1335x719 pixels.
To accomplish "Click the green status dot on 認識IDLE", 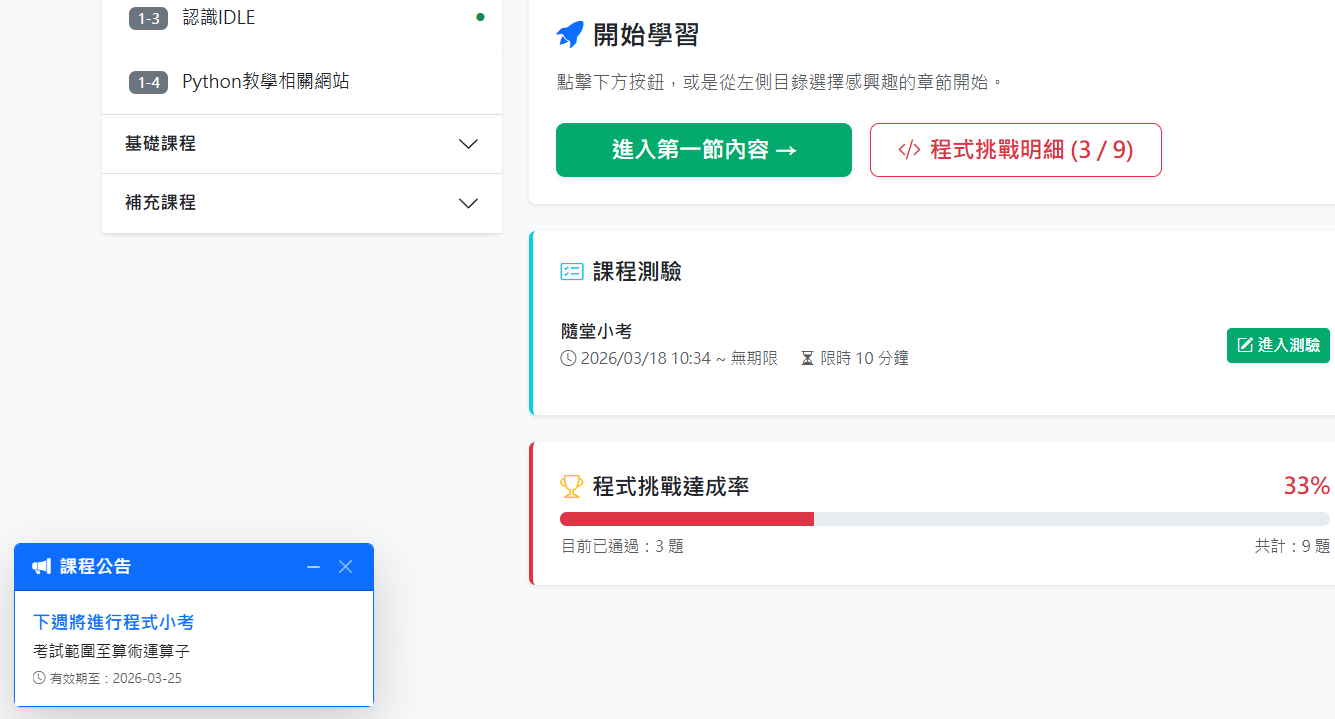I will click(480, 17).
